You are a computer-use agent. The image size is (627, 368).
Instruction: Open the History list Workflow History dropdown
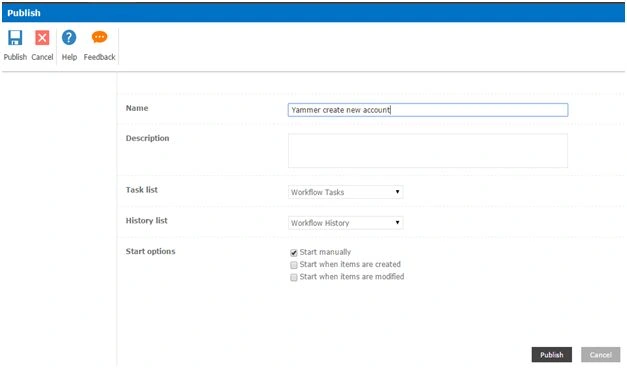345,223
